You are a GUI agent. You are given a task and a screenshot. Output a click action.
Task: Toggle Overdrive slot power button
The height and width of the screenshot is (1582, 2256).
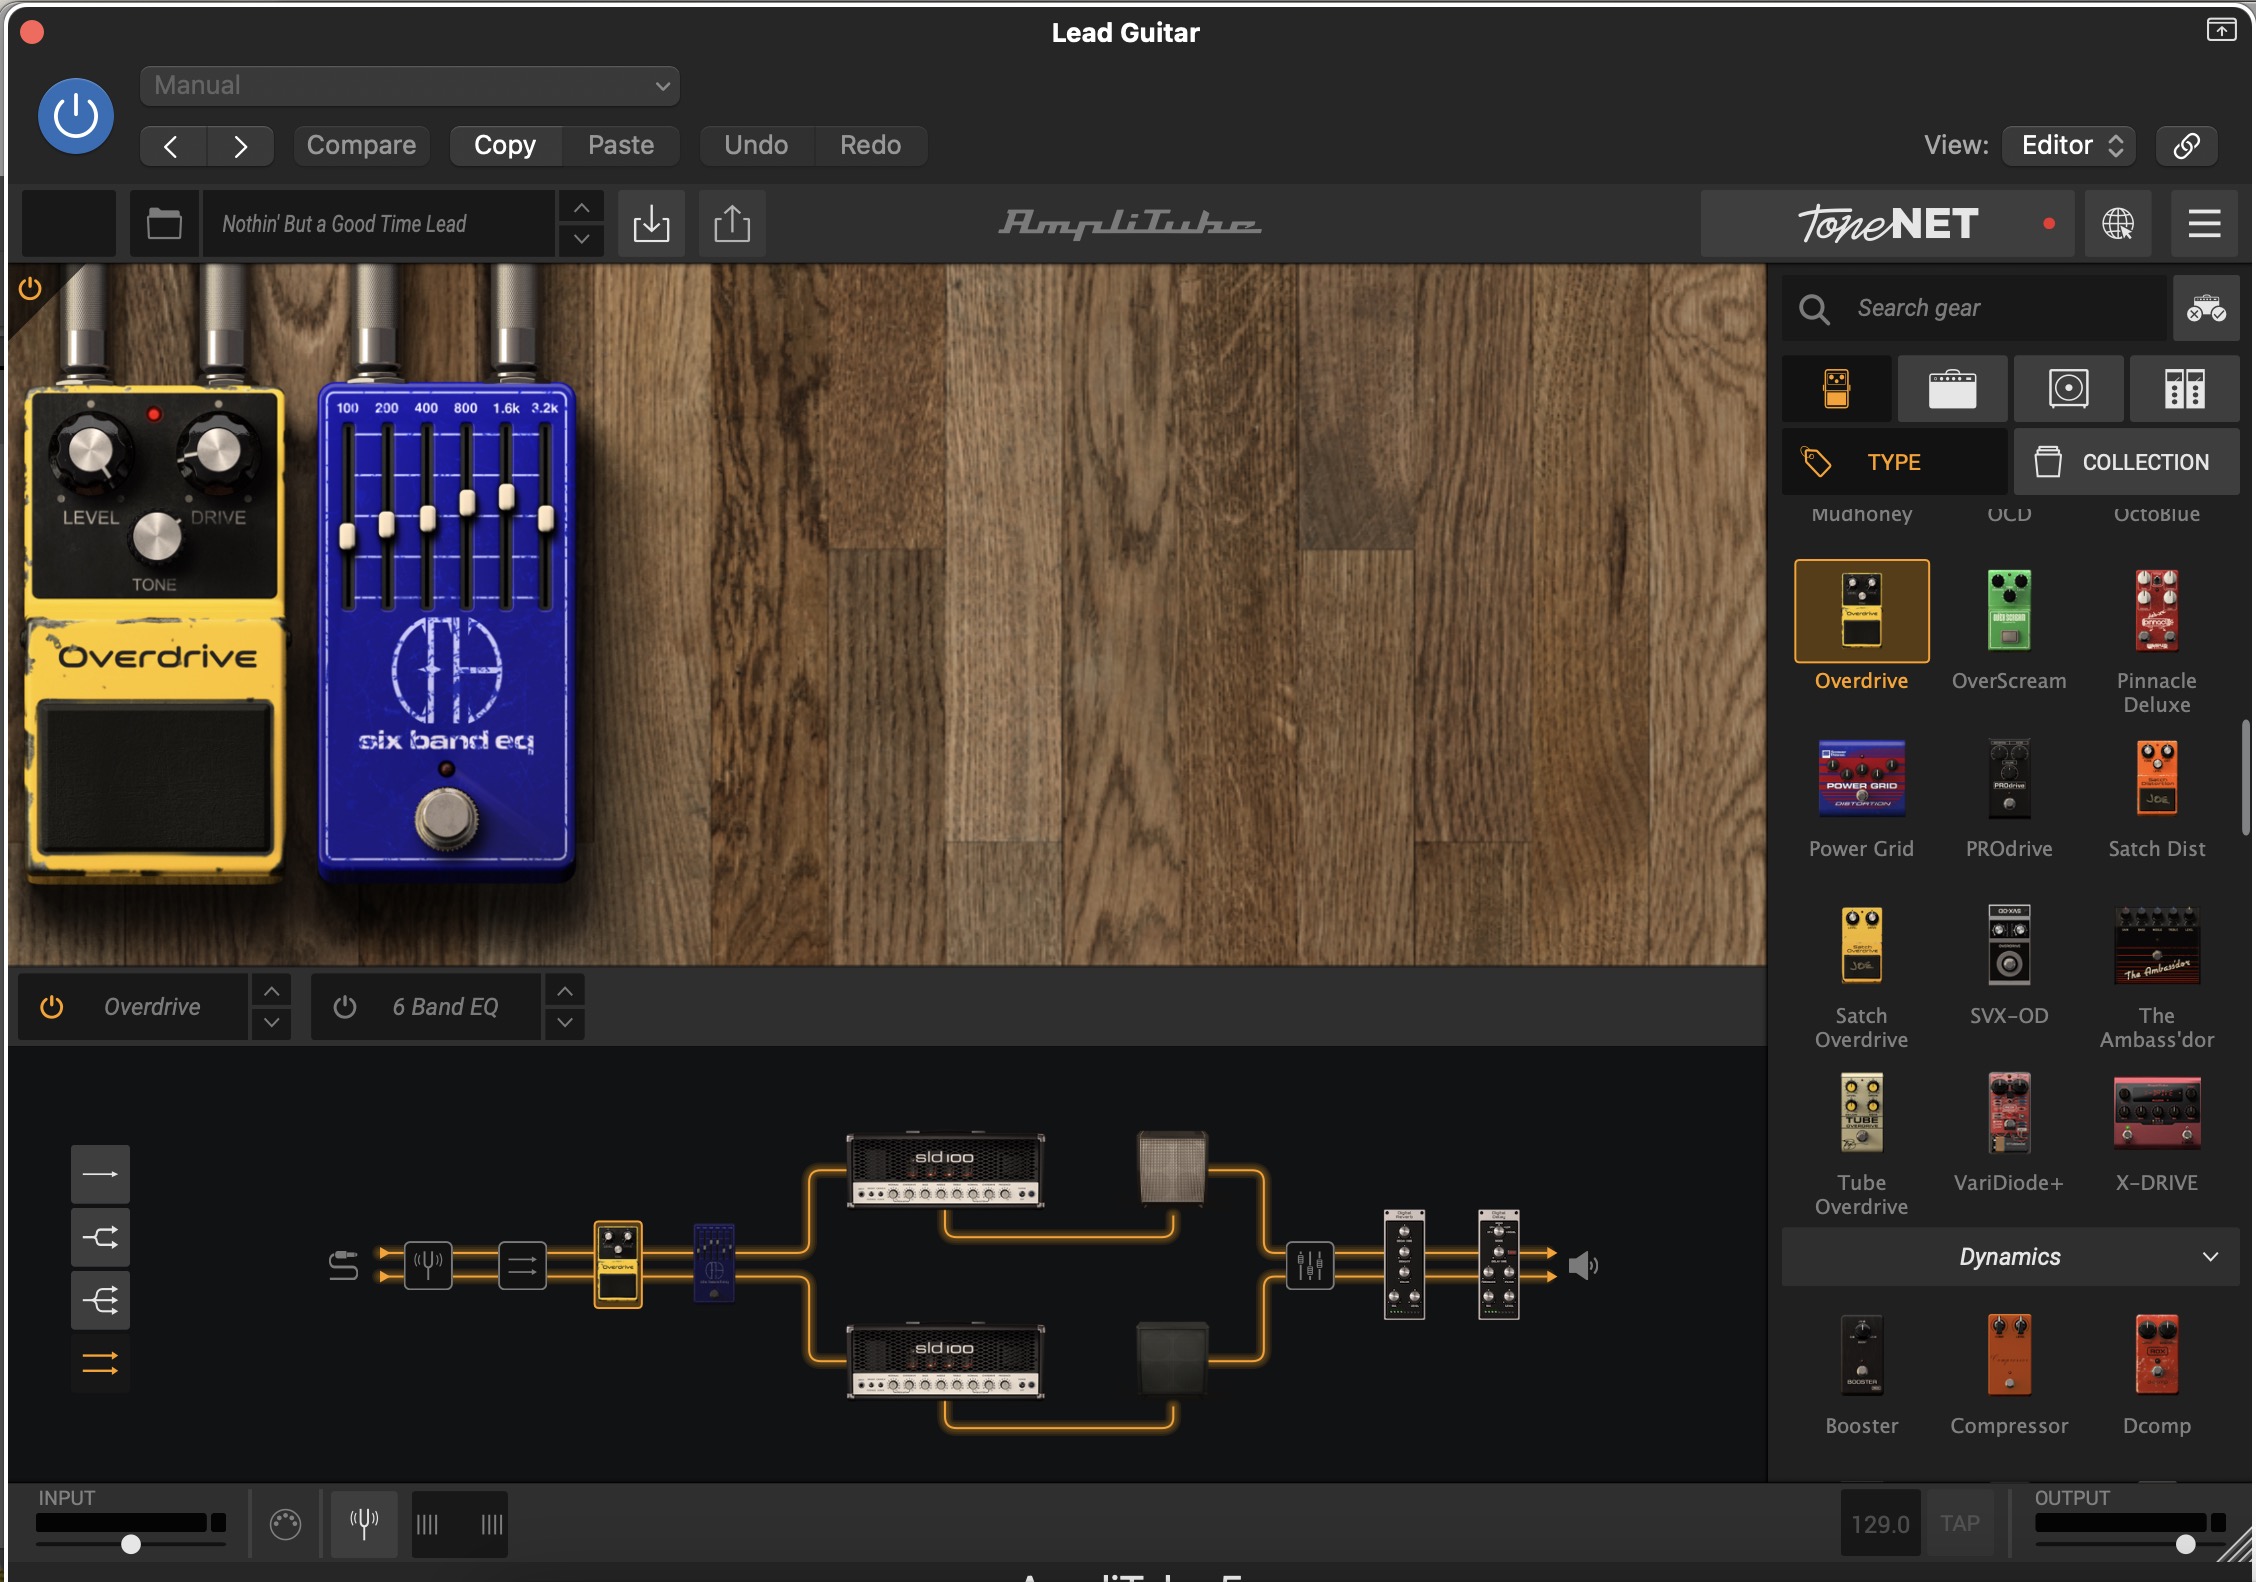[51, 1007]
